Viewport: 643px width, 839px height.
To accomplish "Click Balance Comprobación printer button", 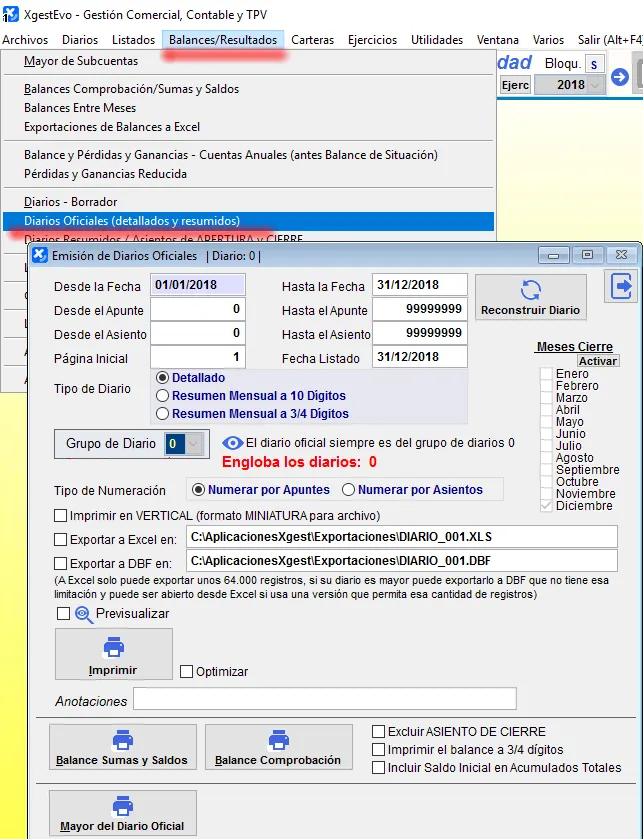I will tap(278, 747).
